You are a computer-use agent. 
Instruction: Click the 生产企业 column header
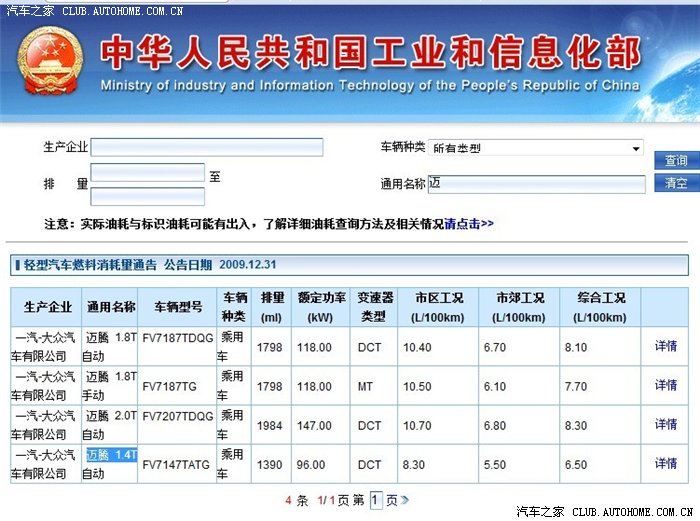[47, 307]
